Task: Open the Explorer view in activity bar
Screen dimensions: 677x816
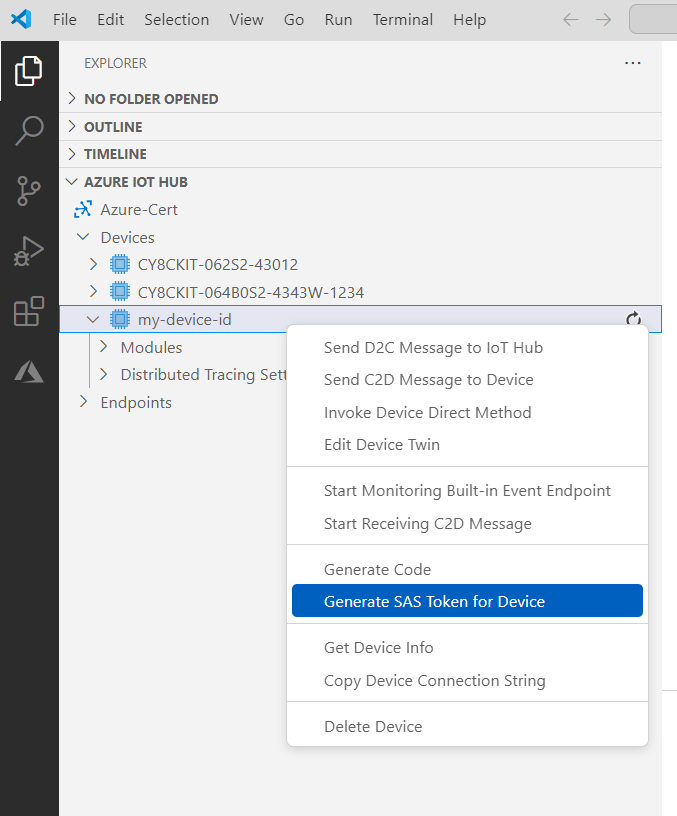Action: click(x=29, y=71)
